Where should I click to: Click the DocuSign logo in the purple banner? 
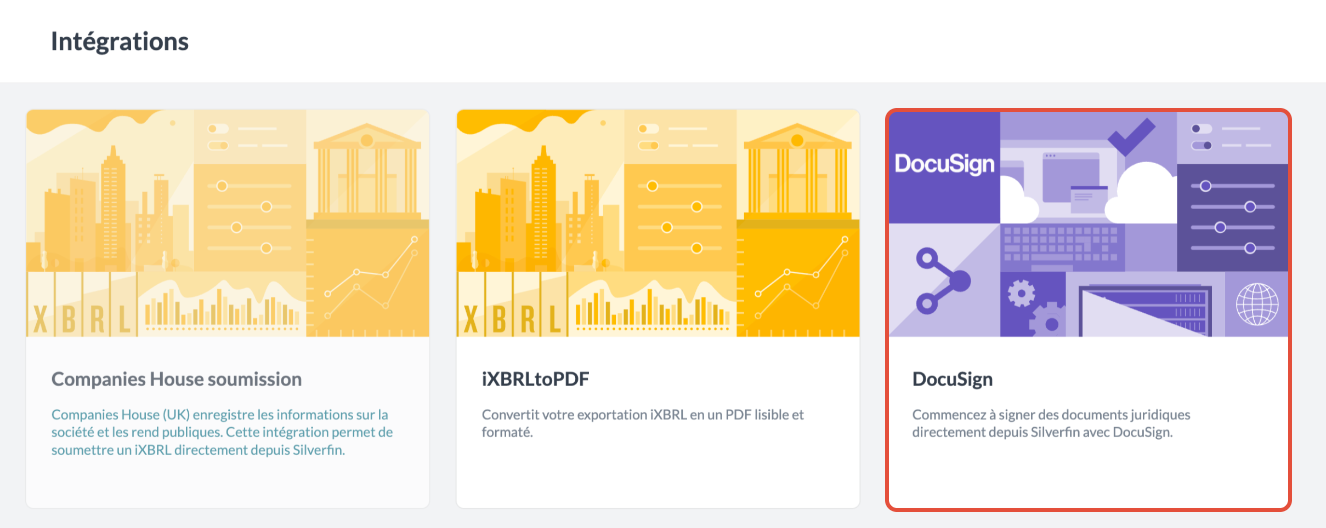click(944, 163)
